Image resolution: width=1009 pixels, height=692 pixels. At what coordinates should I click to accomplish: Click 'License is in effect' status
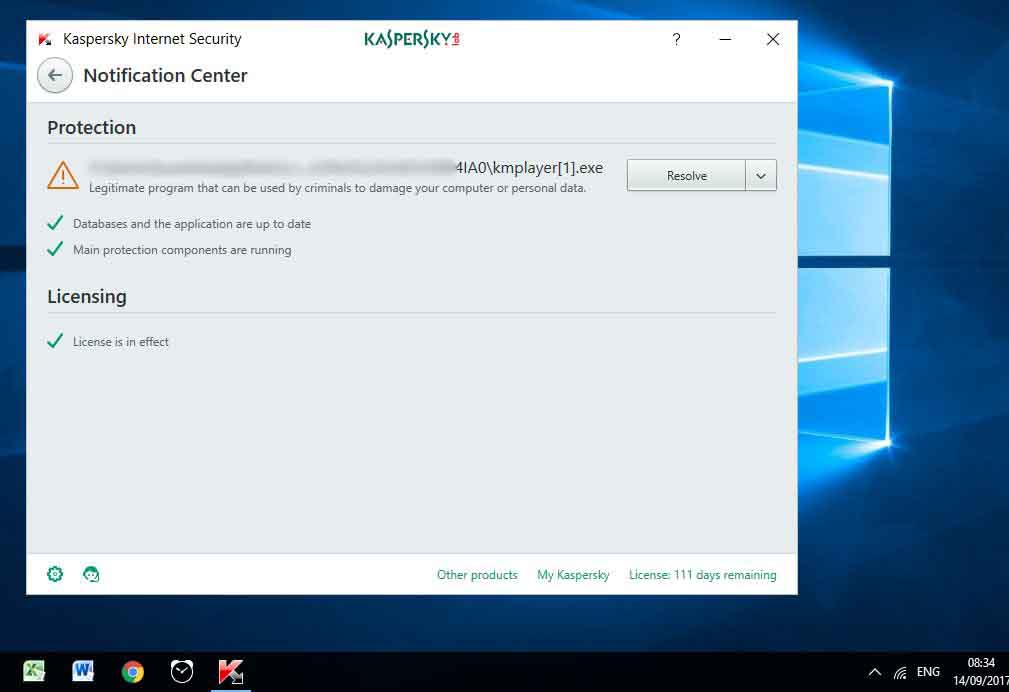point(121,342)
